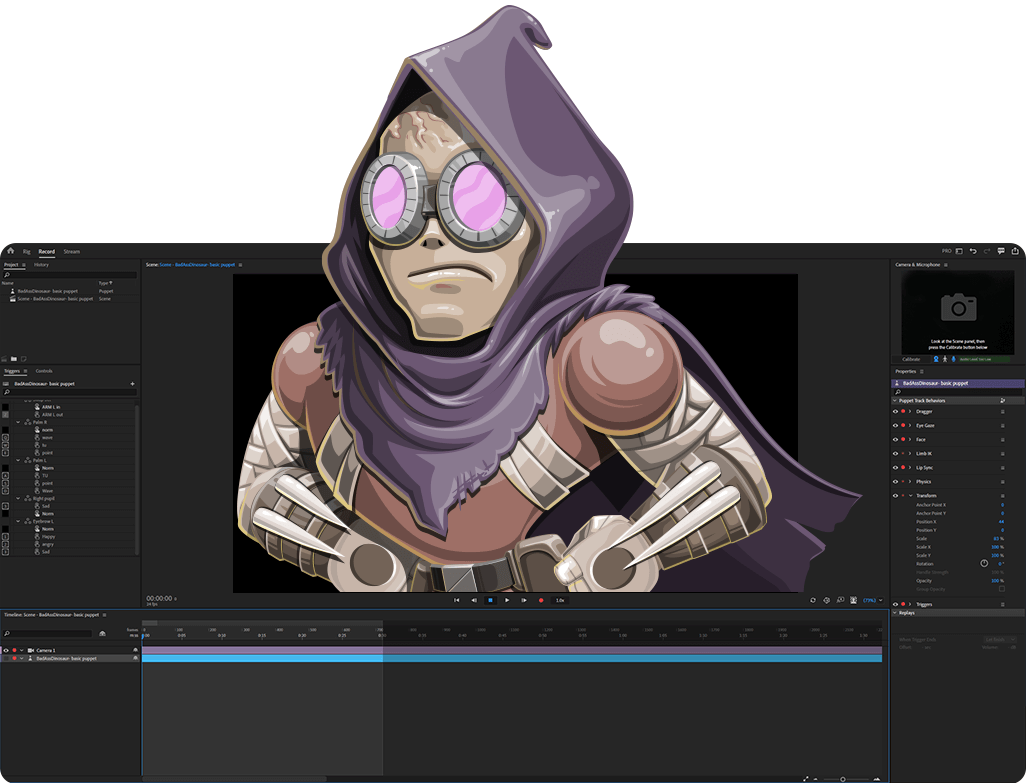
Task: Click the Undo arrow in top bar
Action: tap(973, 251)
